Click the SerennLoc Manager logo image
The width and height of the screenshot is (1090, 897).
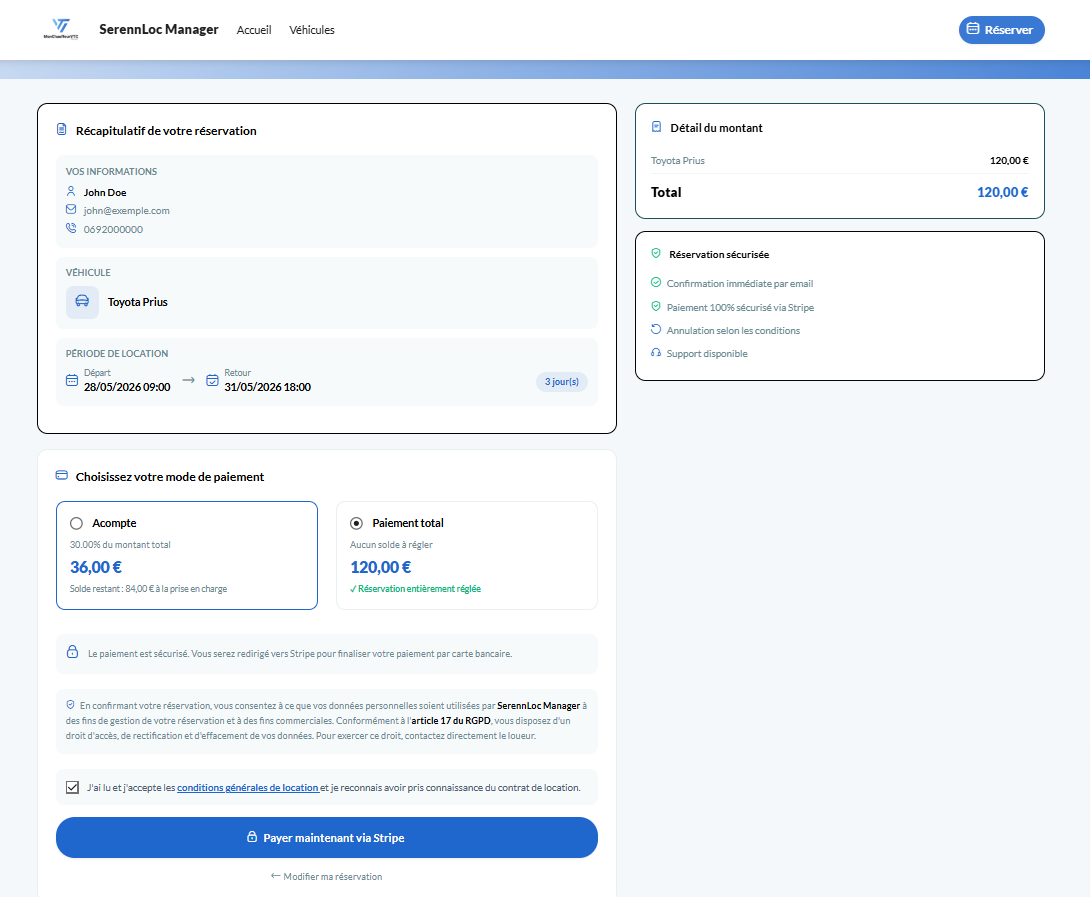(61, 29)
